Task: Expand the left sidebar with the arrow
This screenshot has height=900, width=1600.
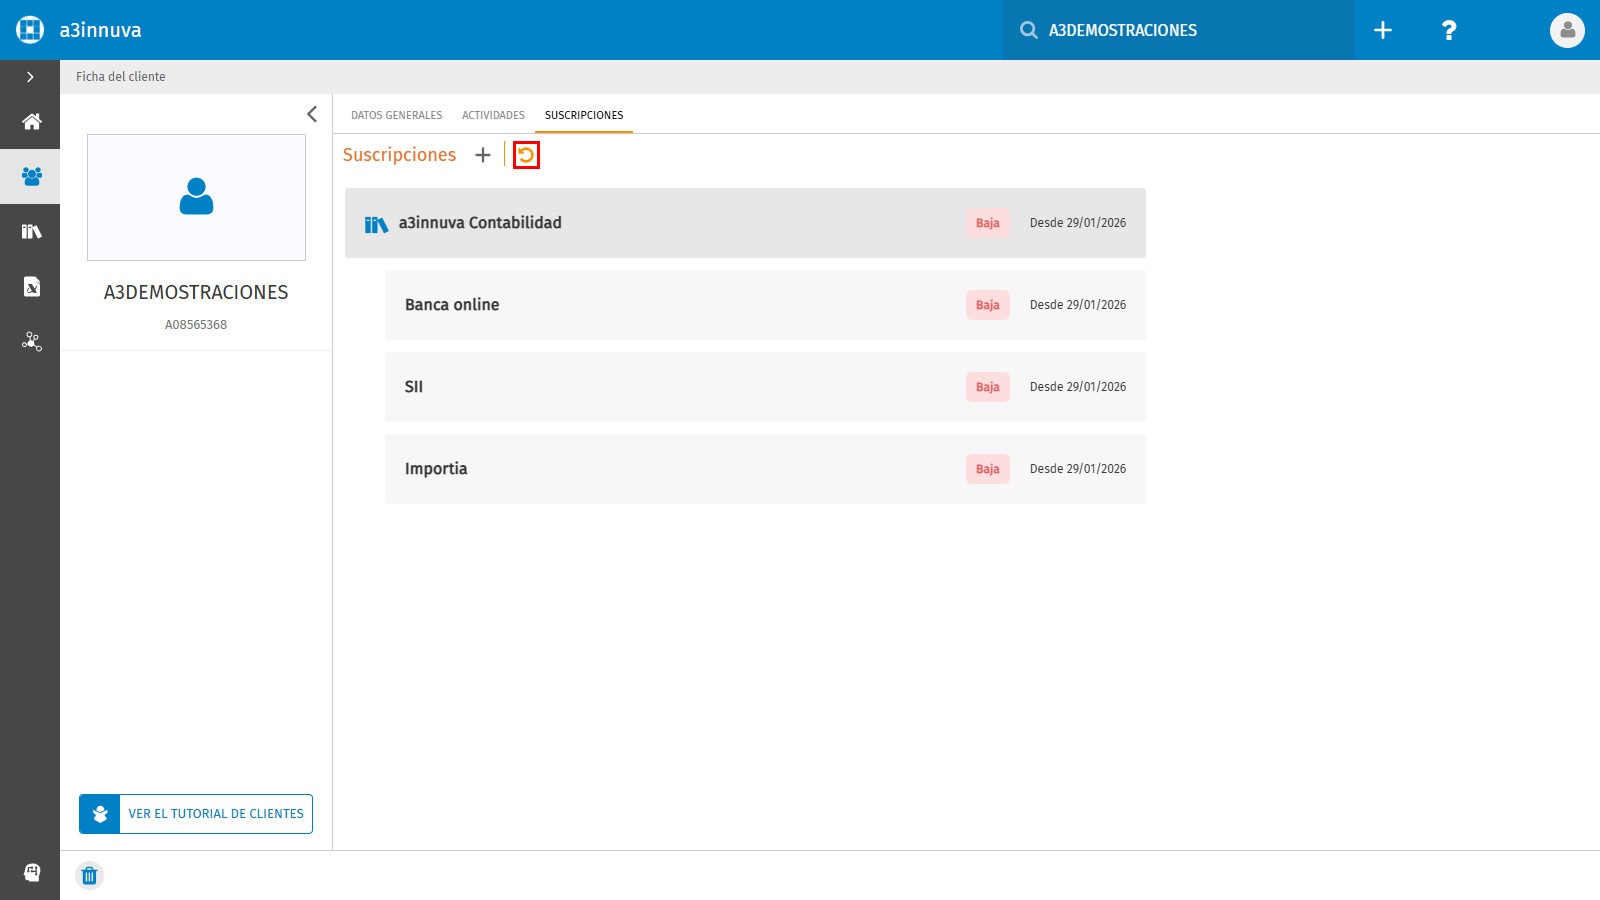Action: pos(30,77)
